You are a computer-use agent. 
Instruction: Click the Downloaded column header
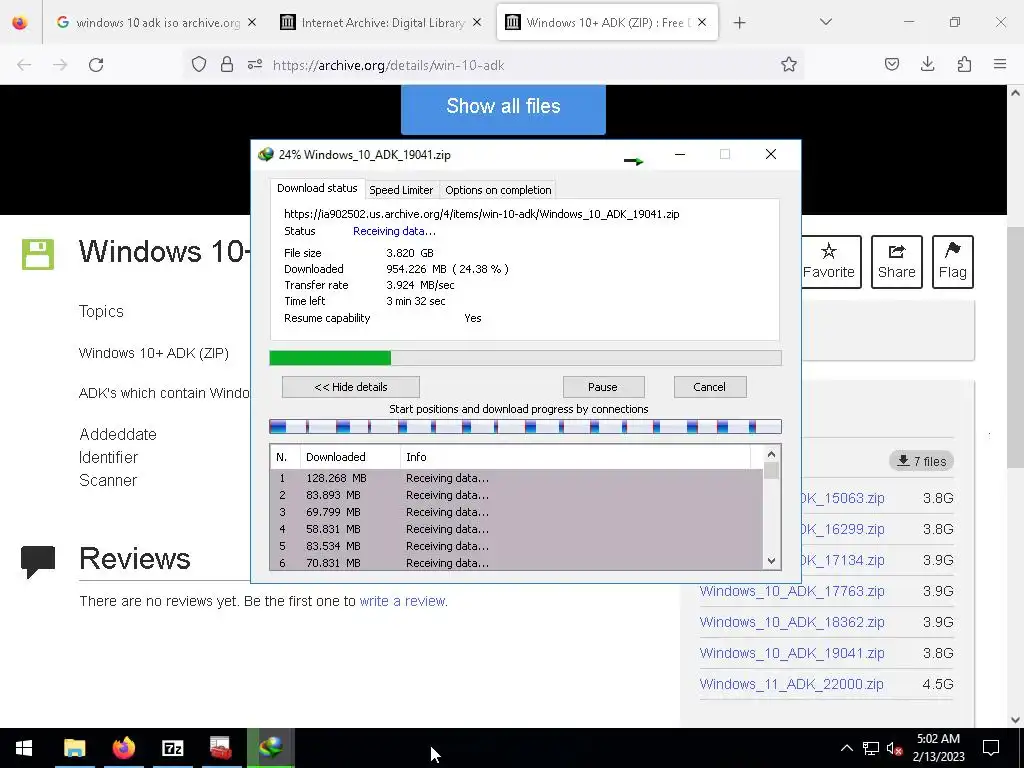(x=350, y=457)
